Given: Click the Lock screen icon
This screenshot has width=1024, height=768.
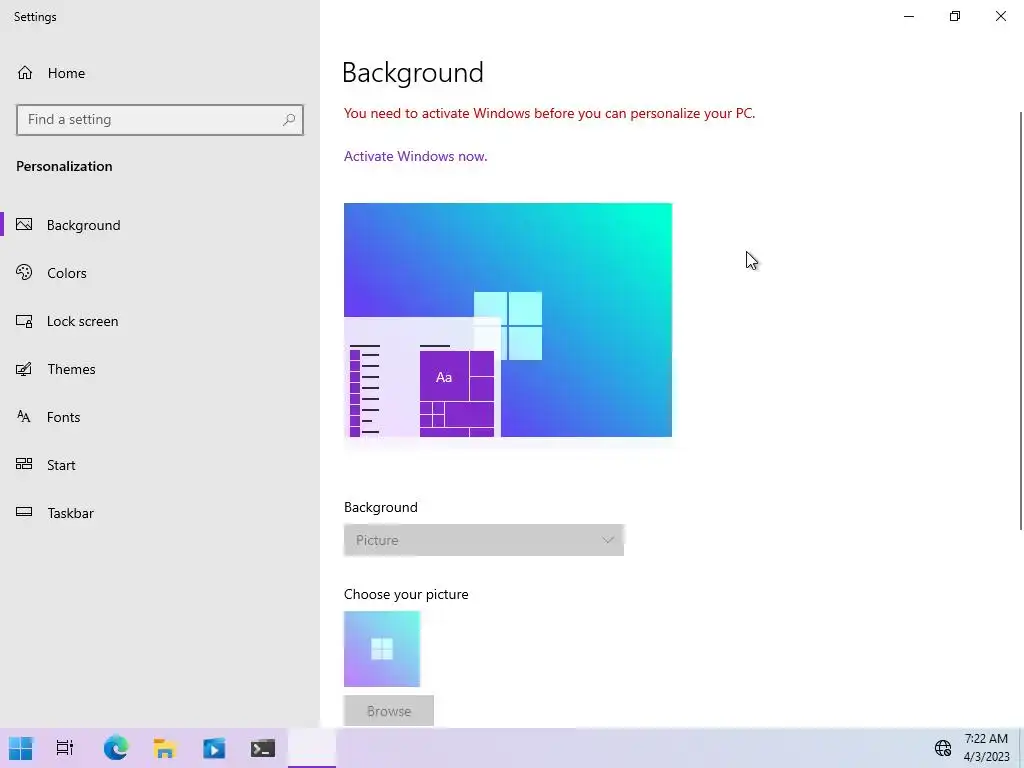Looking at the screenshot, I should click(x=24, y=321).
